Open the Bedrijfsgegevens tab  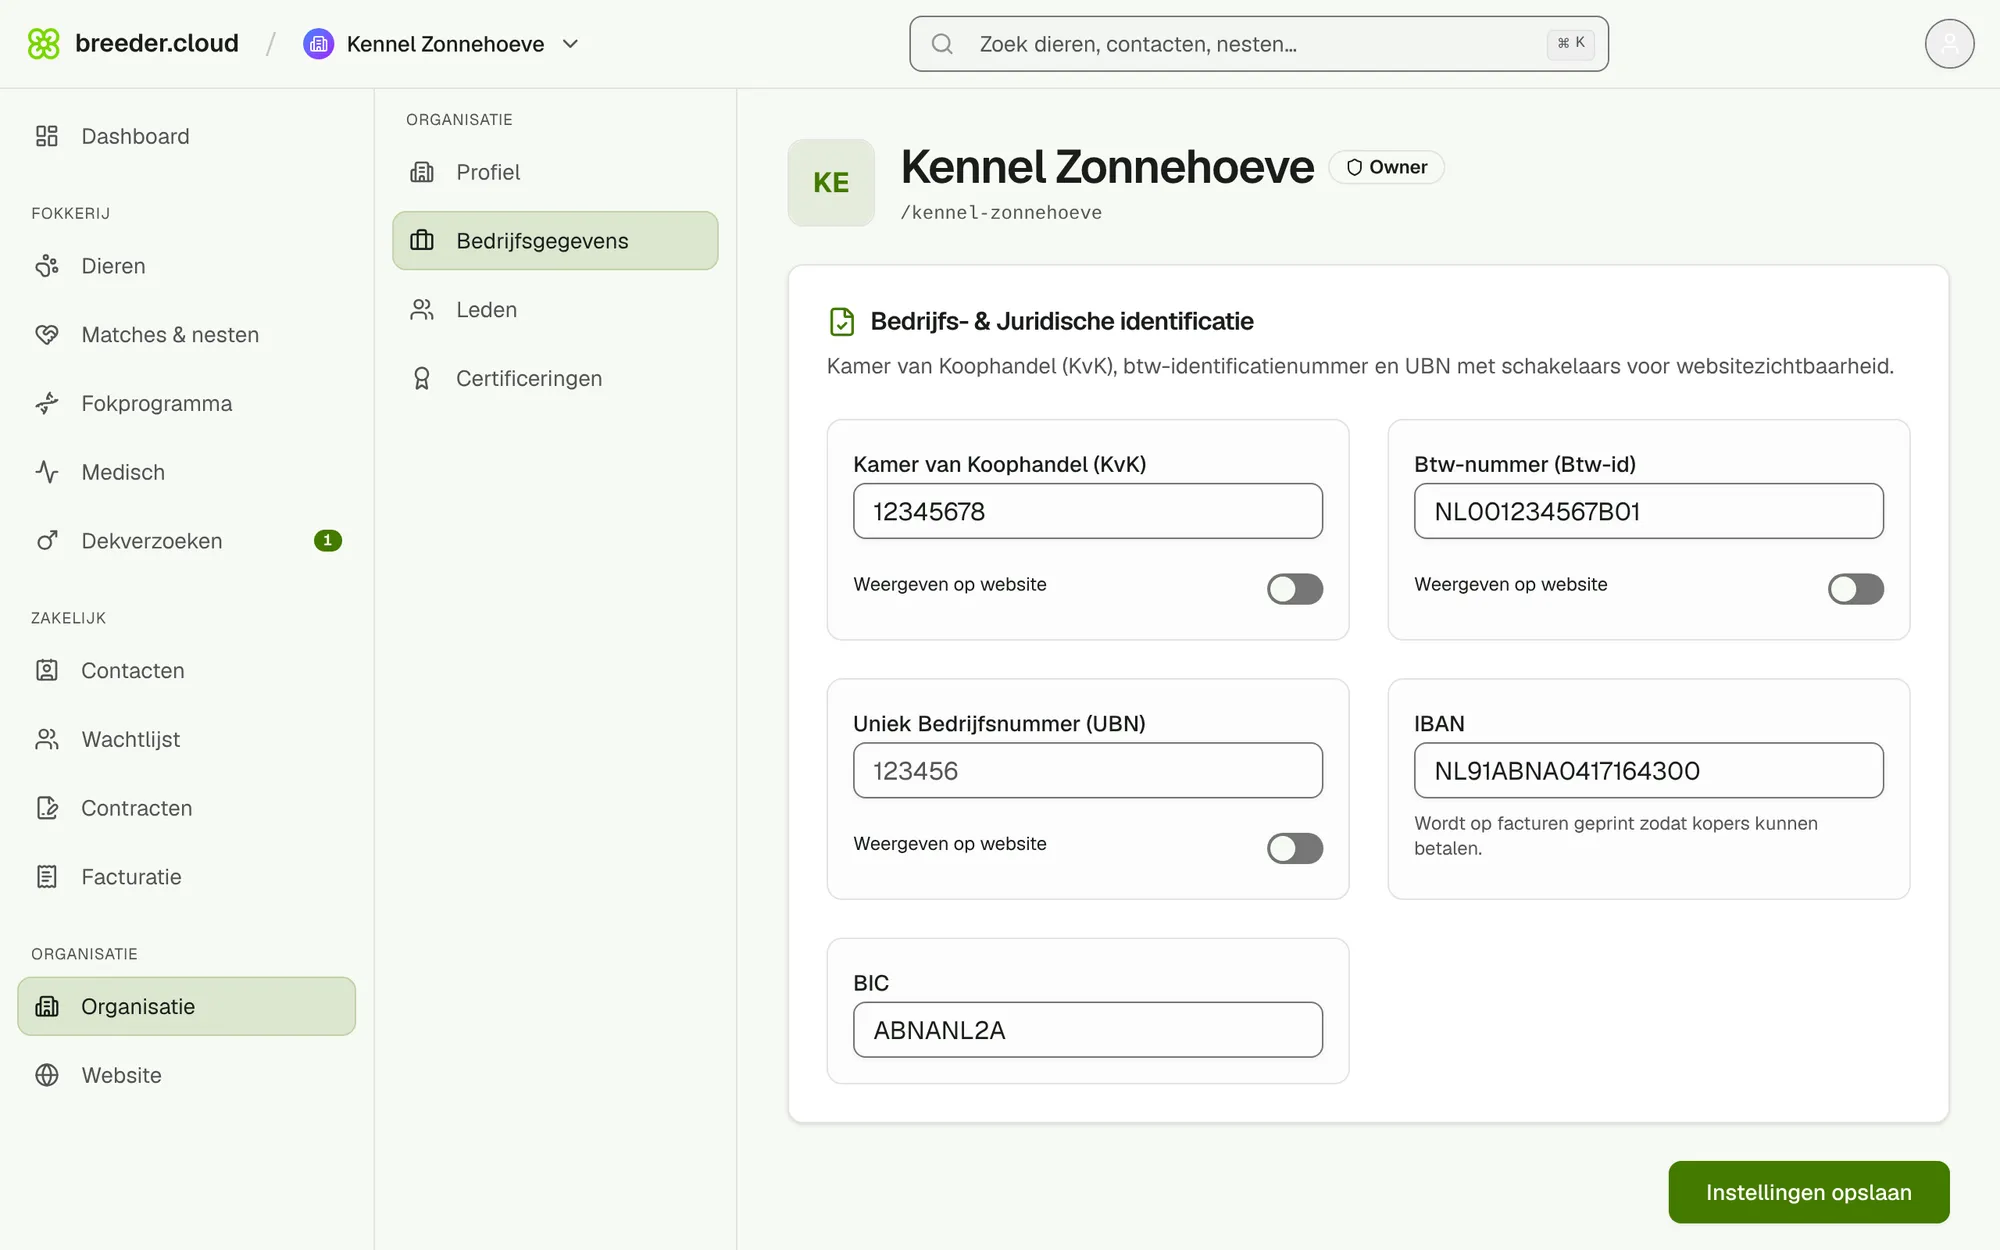tap(555, 241)
